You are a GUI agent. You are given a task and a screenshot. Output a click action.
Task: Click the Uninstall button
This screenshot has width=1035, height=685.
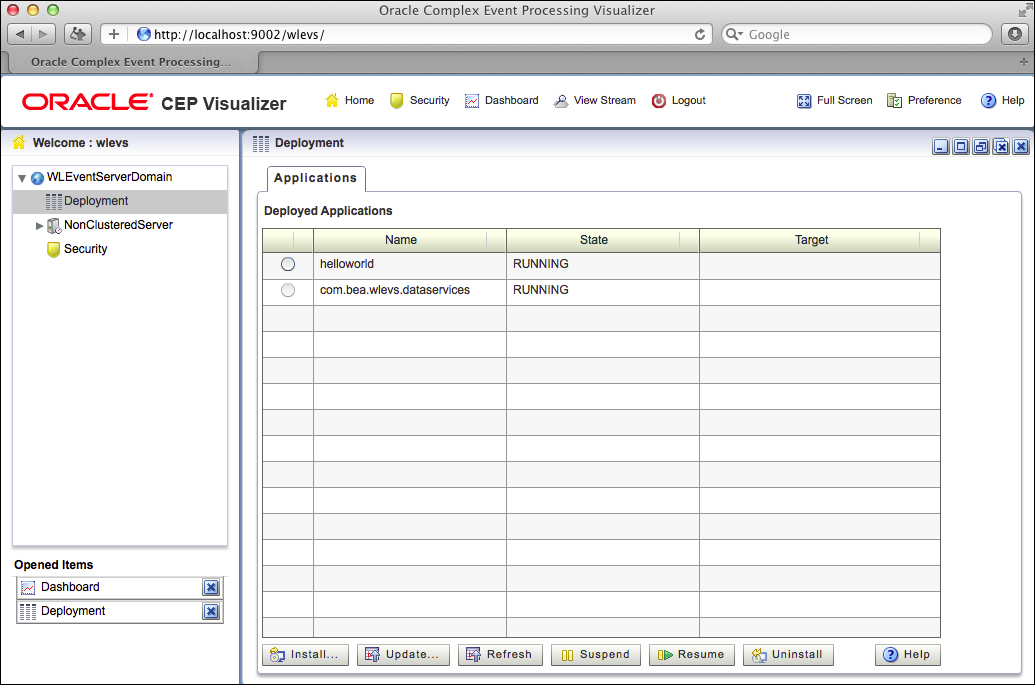788,655
